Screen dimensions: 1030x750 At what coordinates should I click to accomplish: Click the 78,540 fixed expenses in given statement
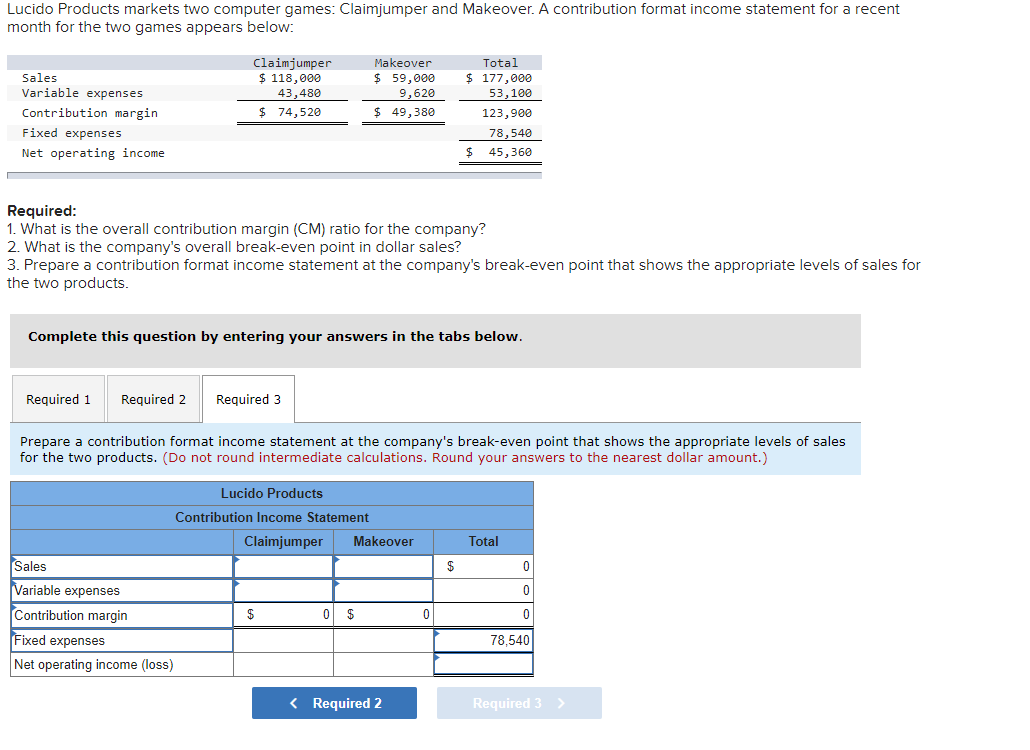pyautogui.click(x=510, y=133)
